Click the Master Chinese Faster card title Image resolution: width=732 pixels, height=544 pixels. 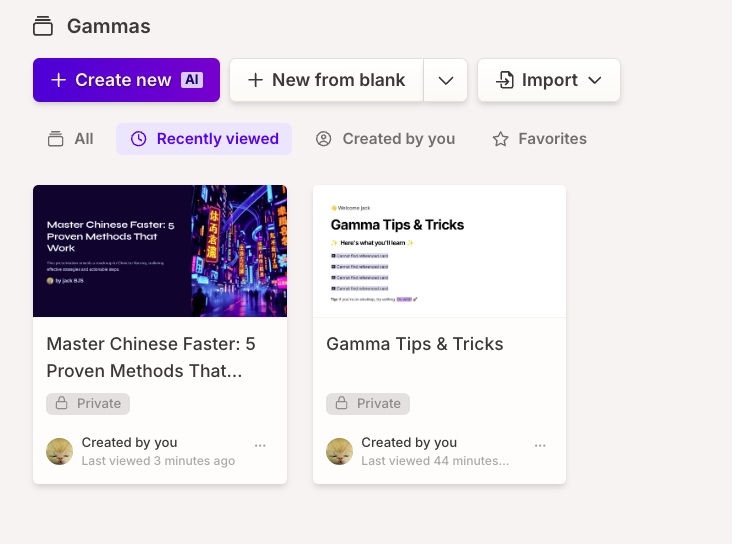tap(151, 357)
